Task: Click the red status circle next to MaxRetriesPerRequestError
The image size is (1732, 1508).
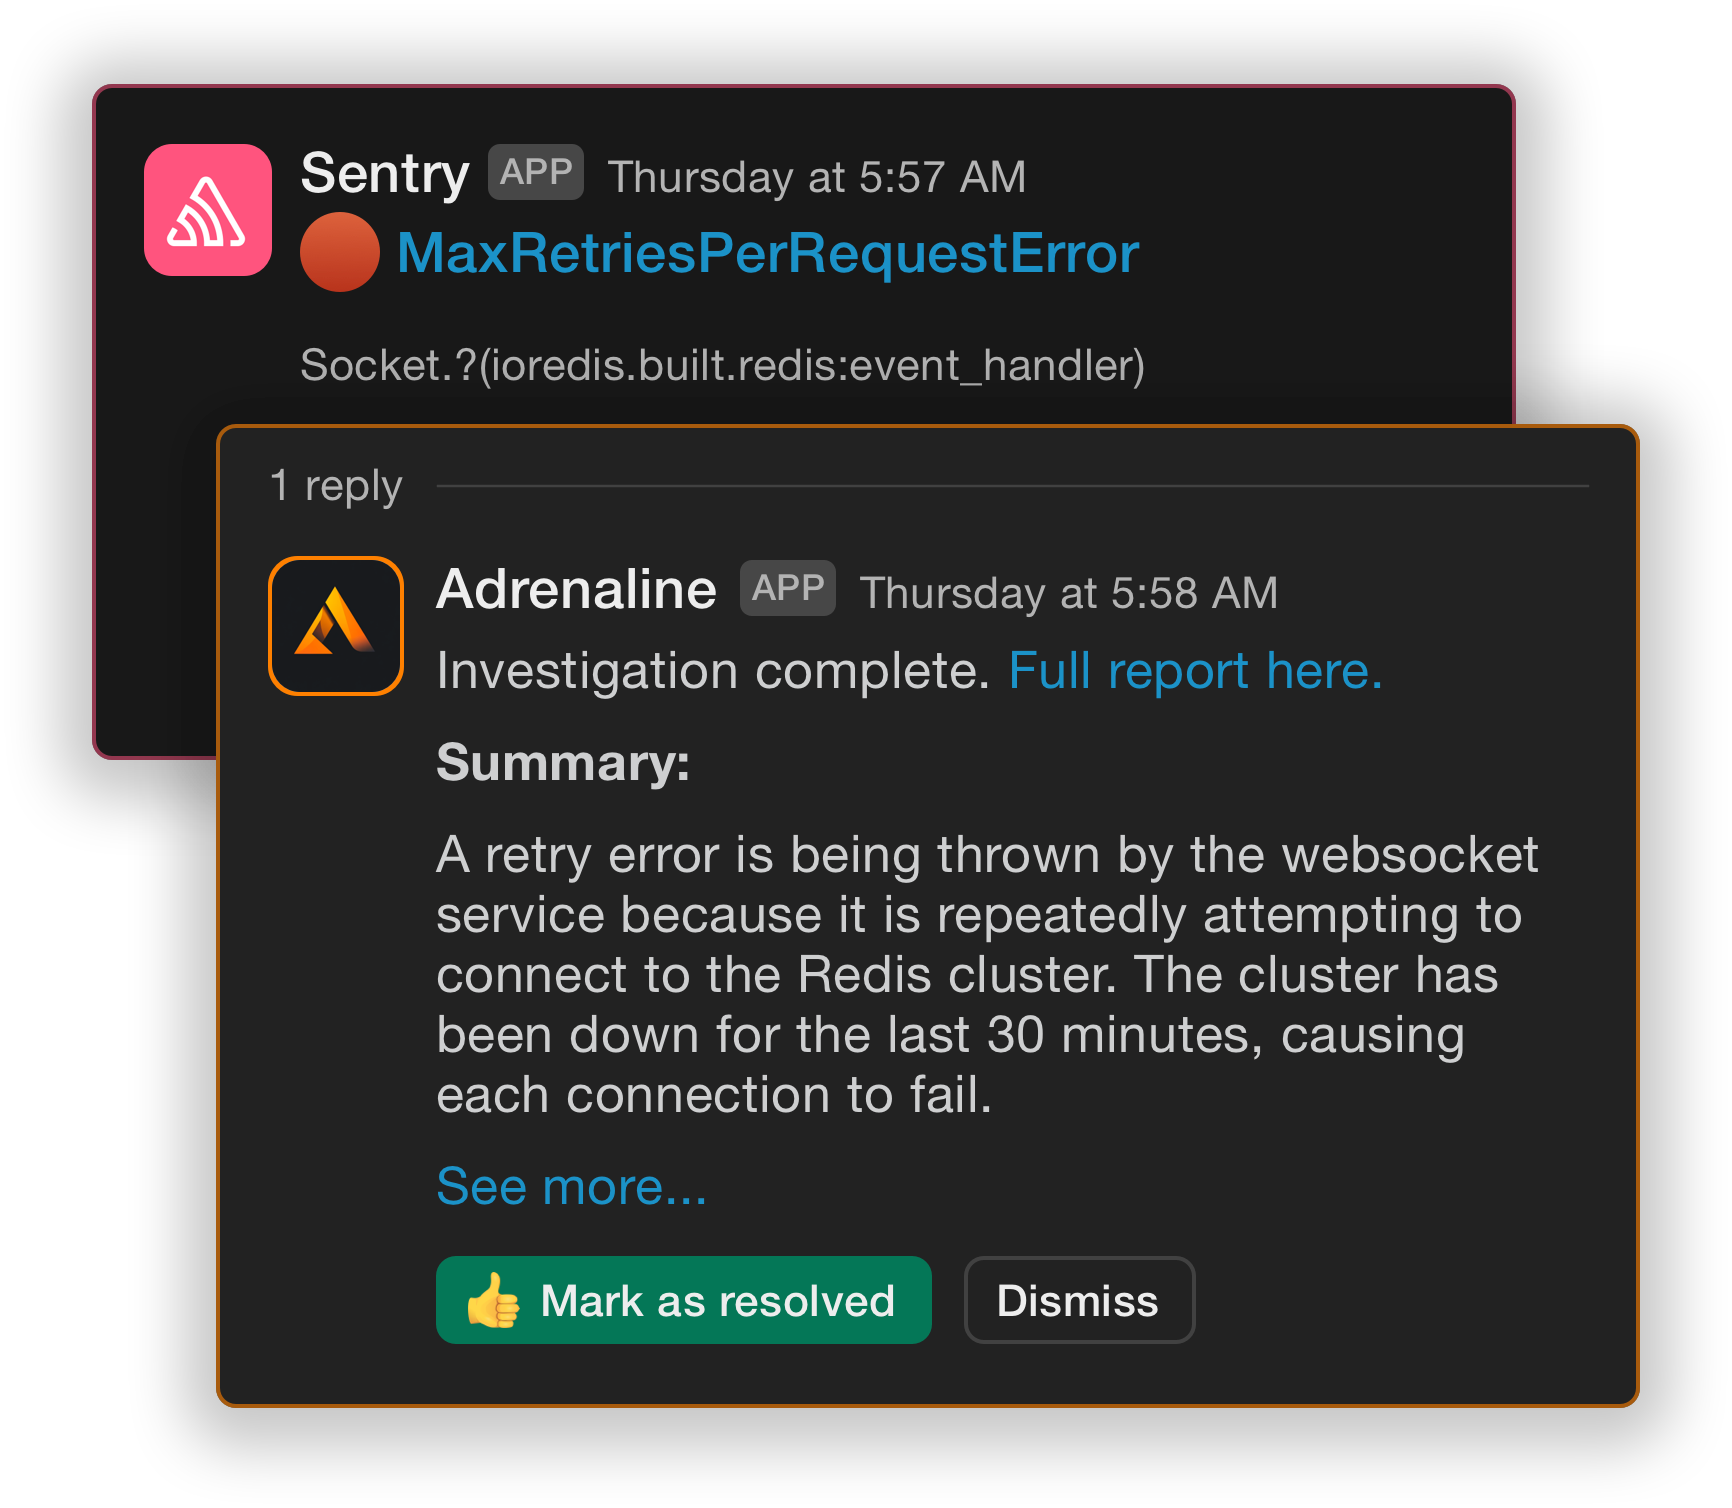Action: [x=338, y=255]
